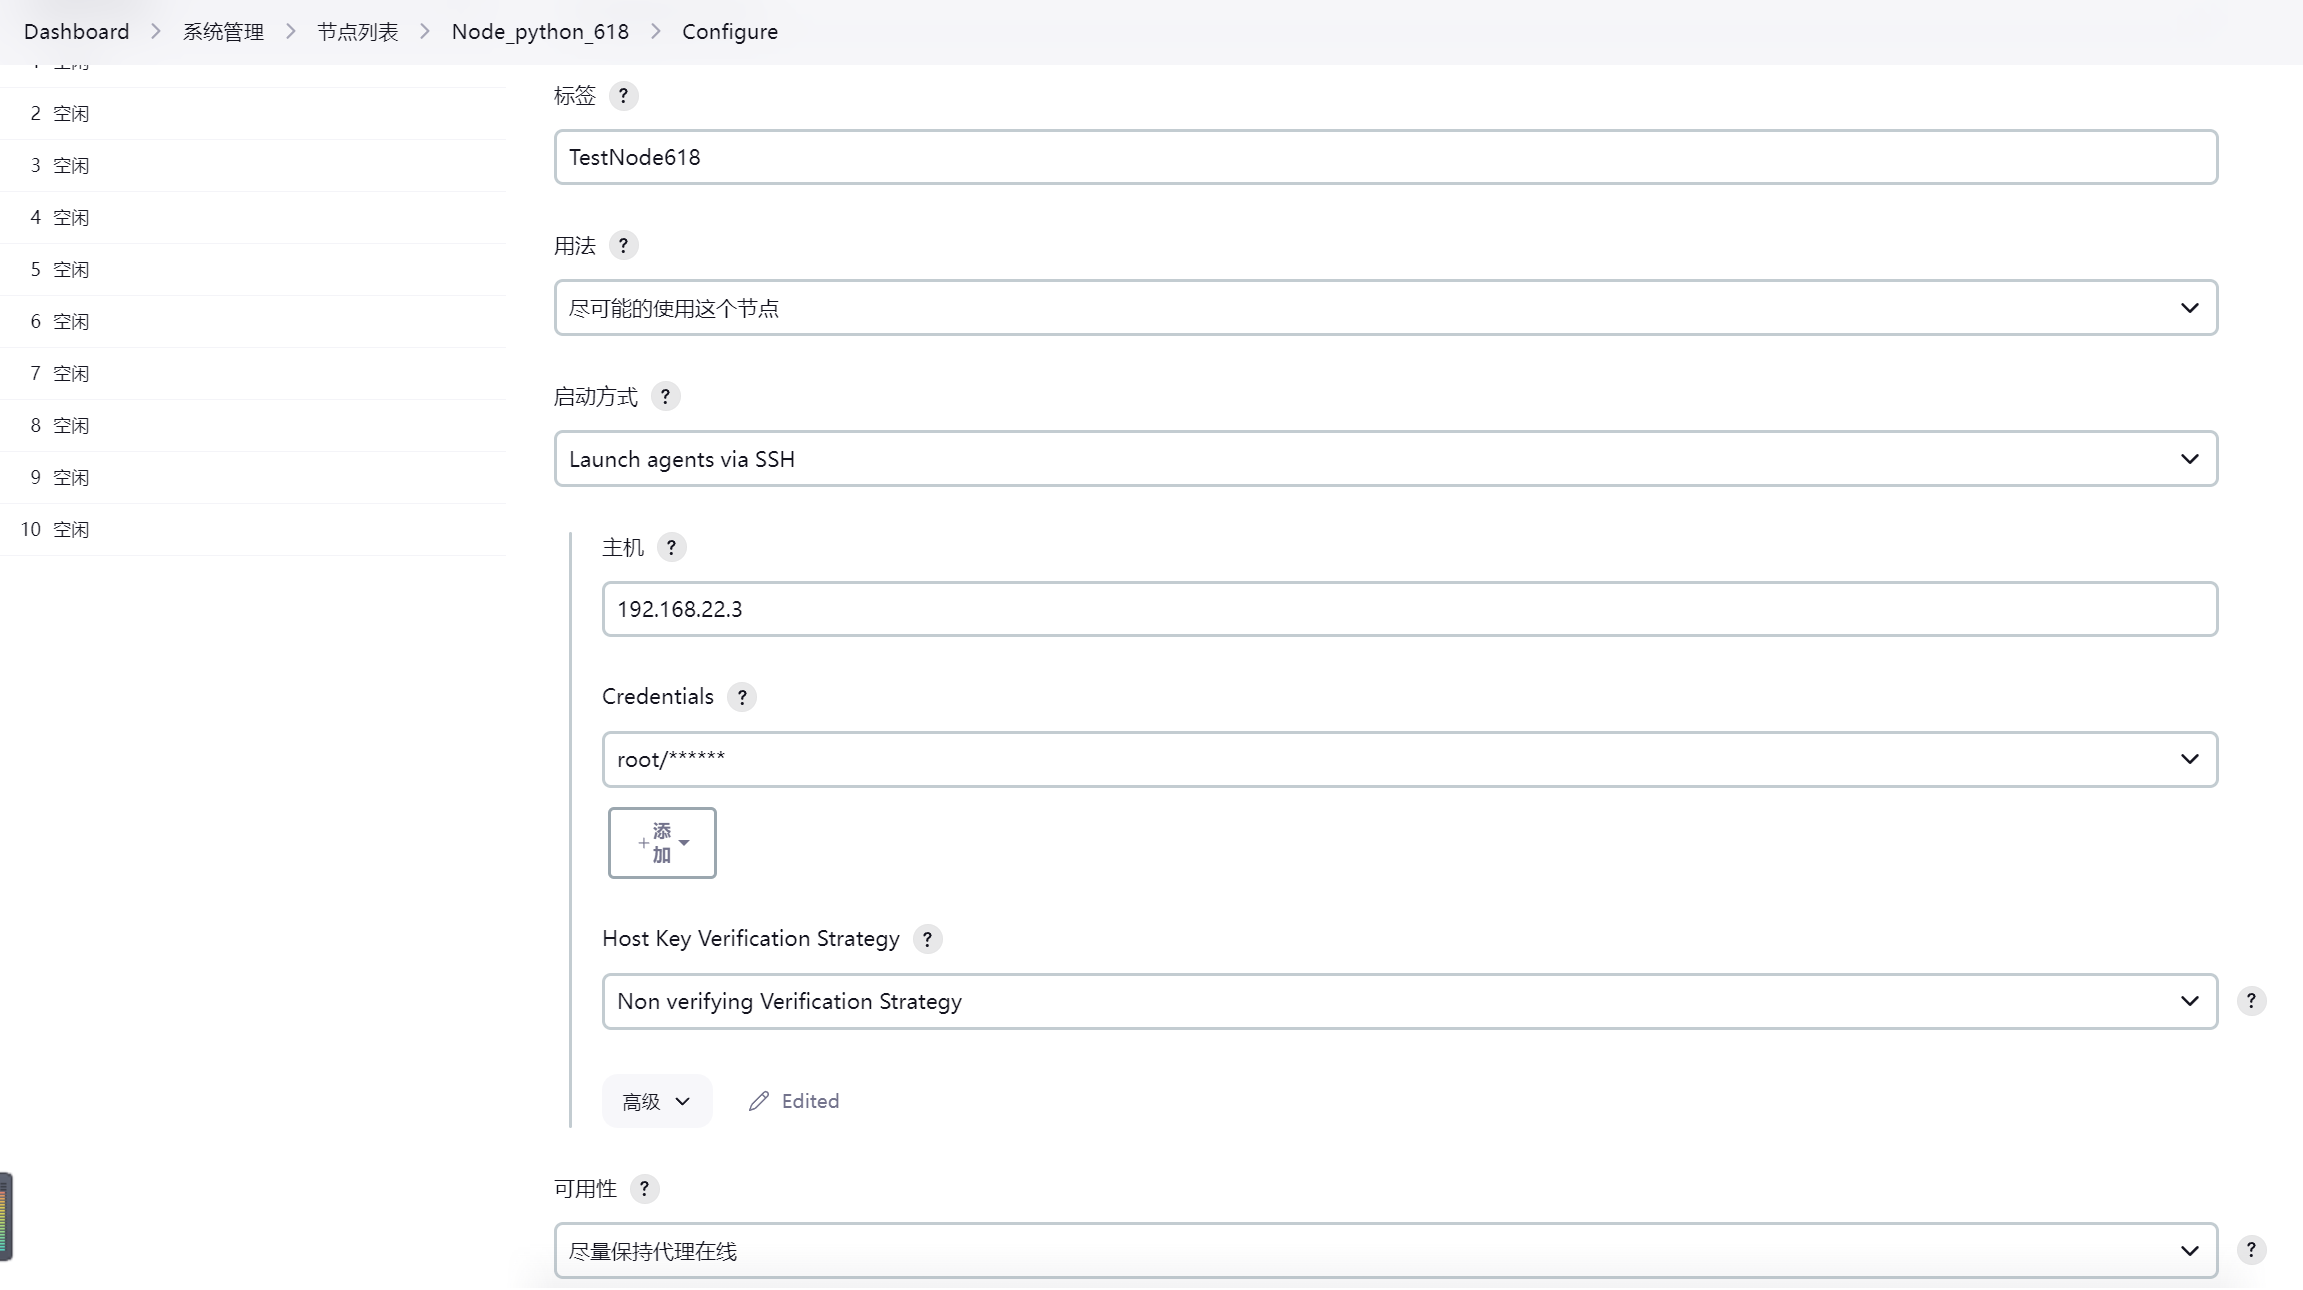Expand the 高级 advanced section
Screen dimensions: 2303x1290
tap(656, 1101)
